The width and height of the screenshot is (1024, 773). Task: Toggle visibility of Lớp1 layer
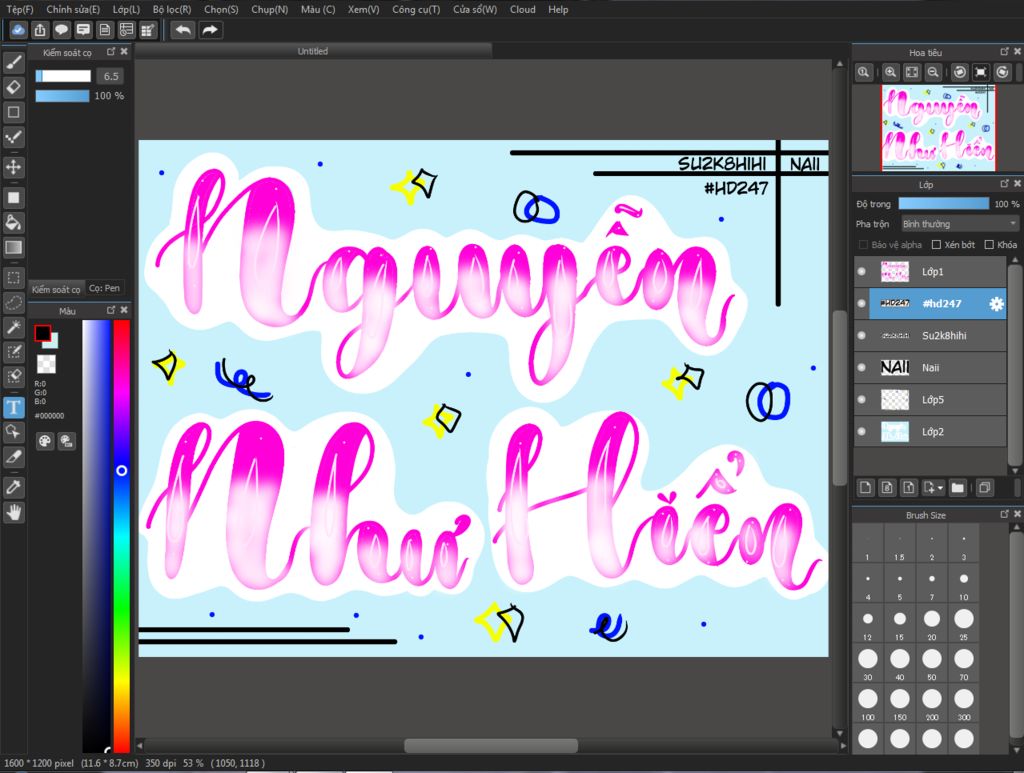coord(861,272)
